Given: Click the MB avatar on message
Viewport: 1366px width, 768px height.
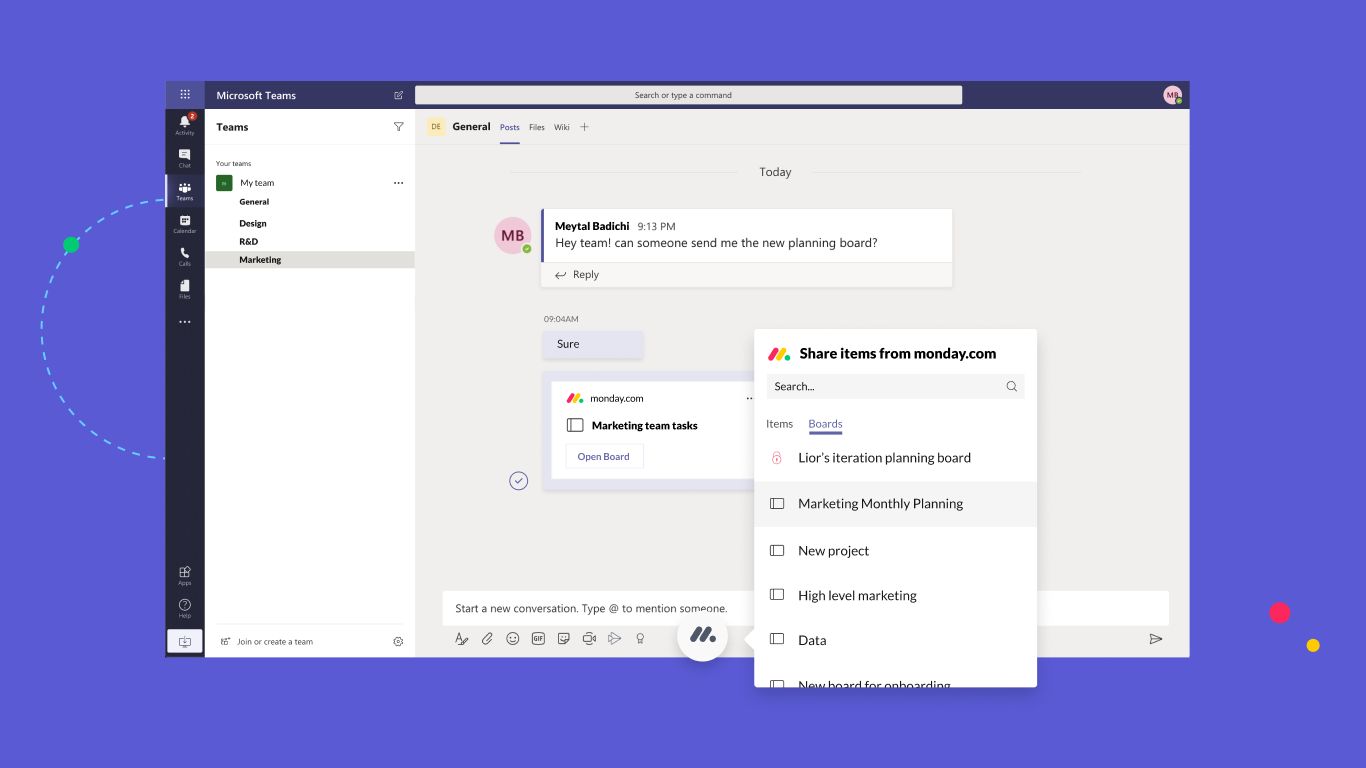Looking at the screenshot, I should tap(512, 236).
